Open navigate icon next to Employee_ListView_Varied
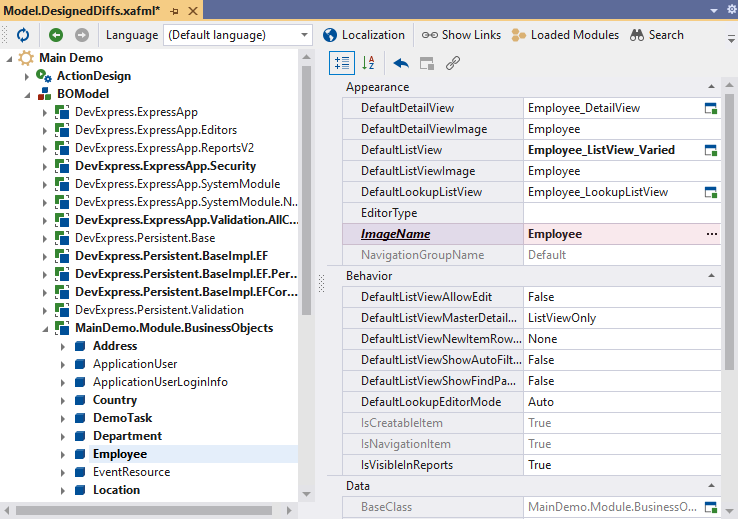Image resolution: width=738 pixels, height=519 pixels. [x=711, y=150]
